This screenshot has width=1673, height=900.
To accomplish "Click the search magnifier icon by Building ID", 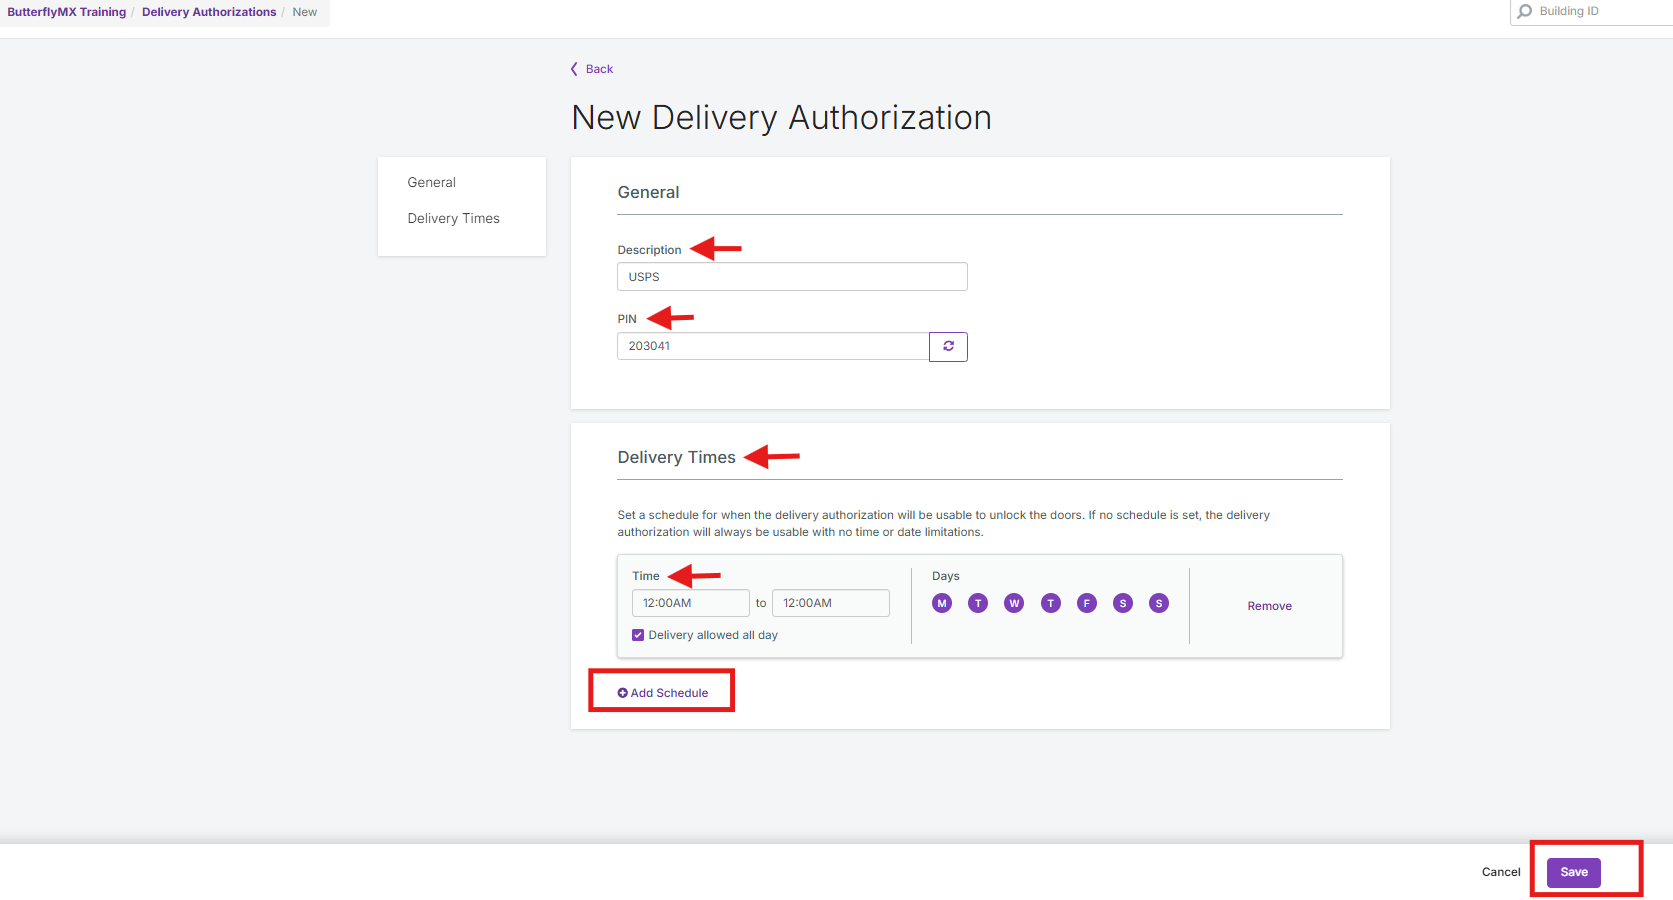I will (1524, 12).
